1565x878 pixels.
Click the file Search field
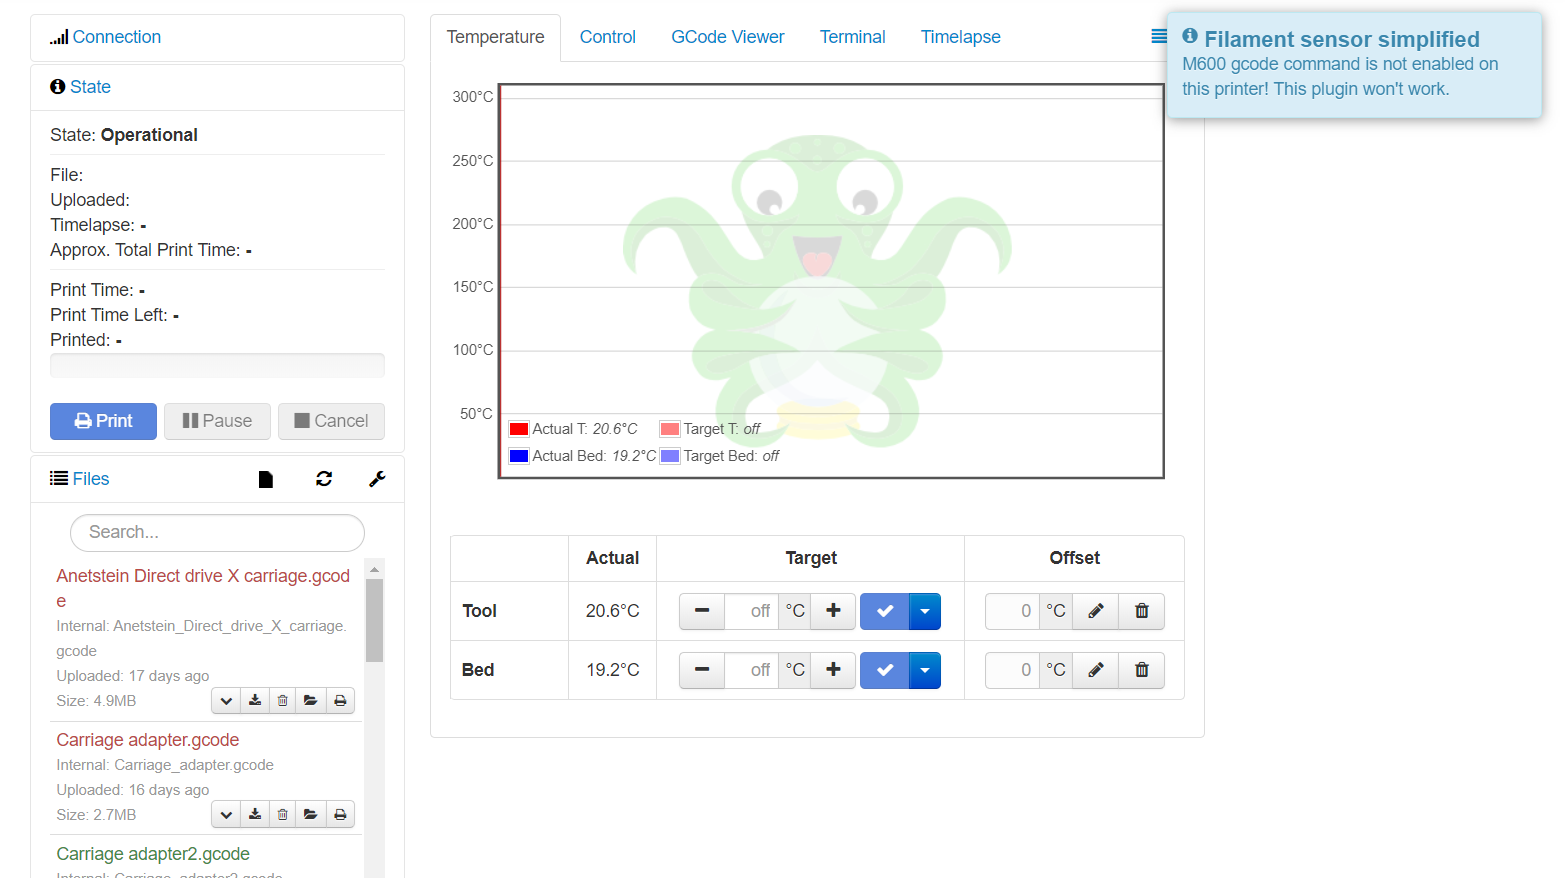[217, 532]
